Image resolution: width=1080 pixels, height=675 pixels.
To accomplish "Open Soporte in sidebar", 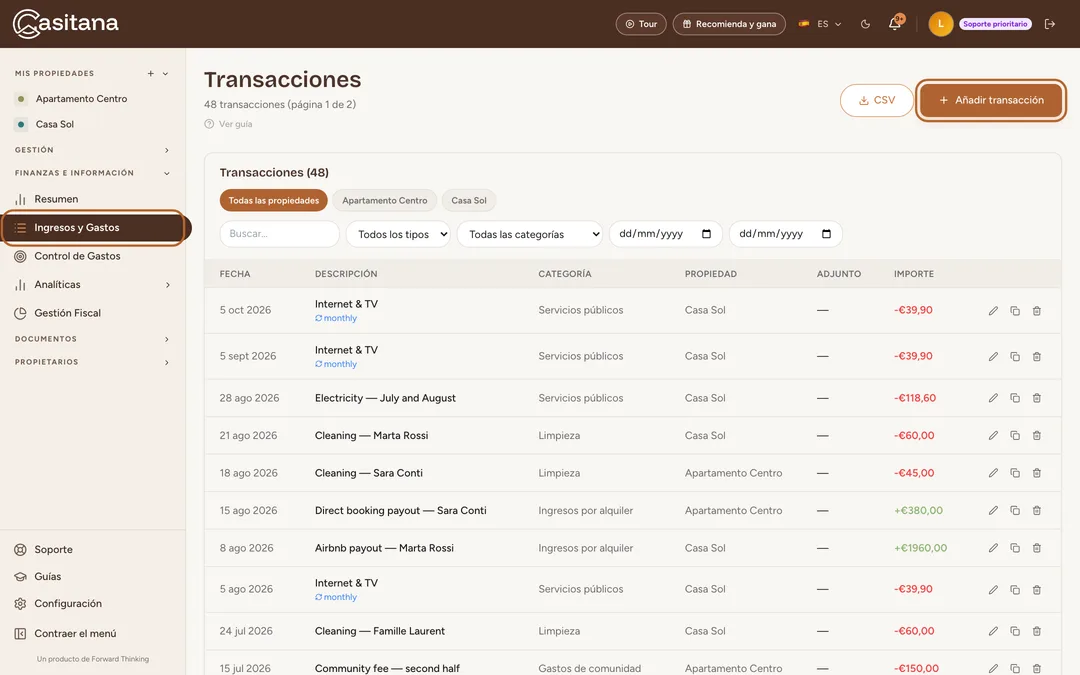I will (44, 550).
